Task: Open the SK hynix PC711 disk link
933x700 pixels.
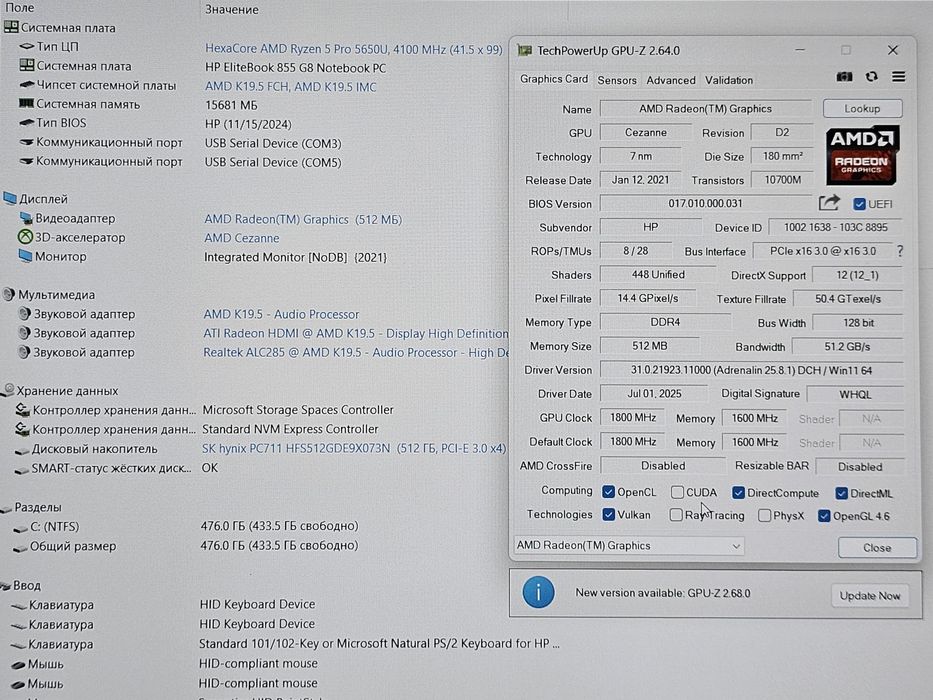Action: pos(353,448)
